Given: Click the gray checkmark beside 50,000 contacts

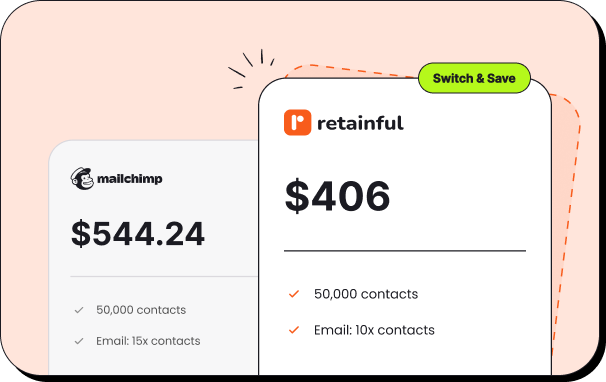Looking at the screenshot, I should click(x=79, y=310).
